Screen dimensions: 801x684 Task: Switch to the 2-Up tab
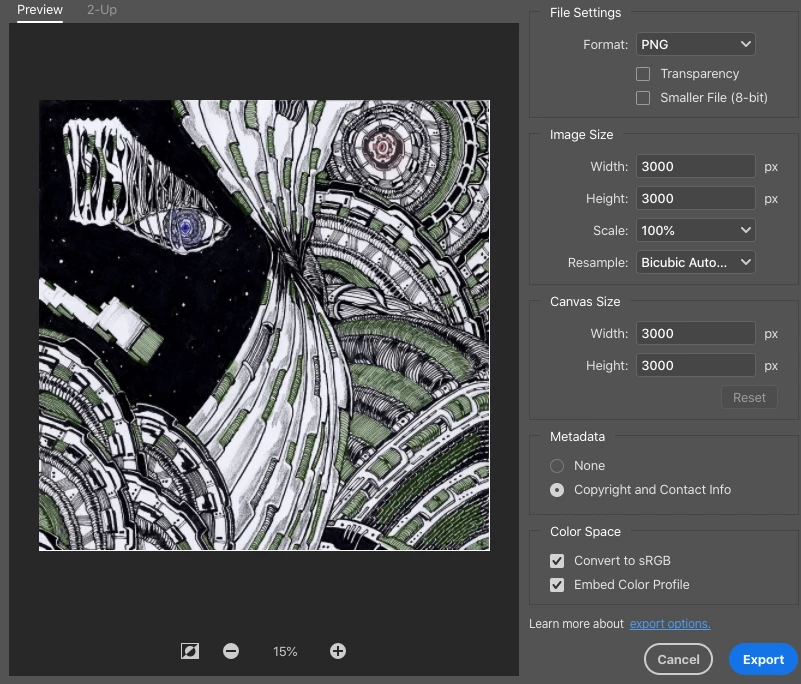pos(102,10)
